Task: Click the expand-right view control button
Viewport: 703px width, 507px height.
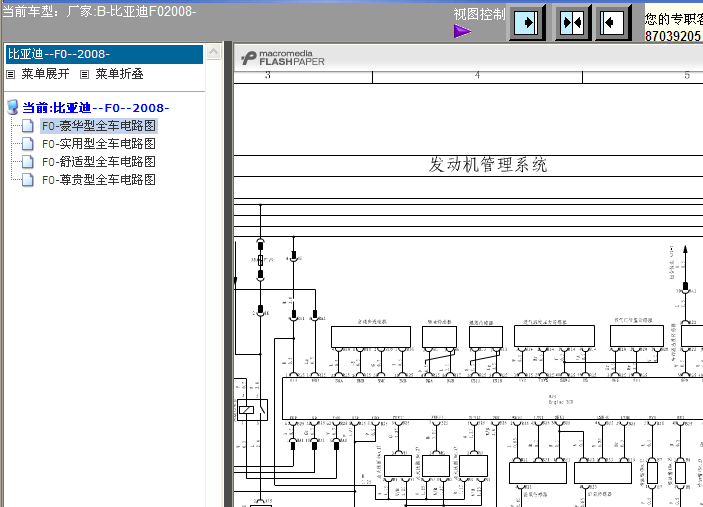Action: (x=526, y=22)
